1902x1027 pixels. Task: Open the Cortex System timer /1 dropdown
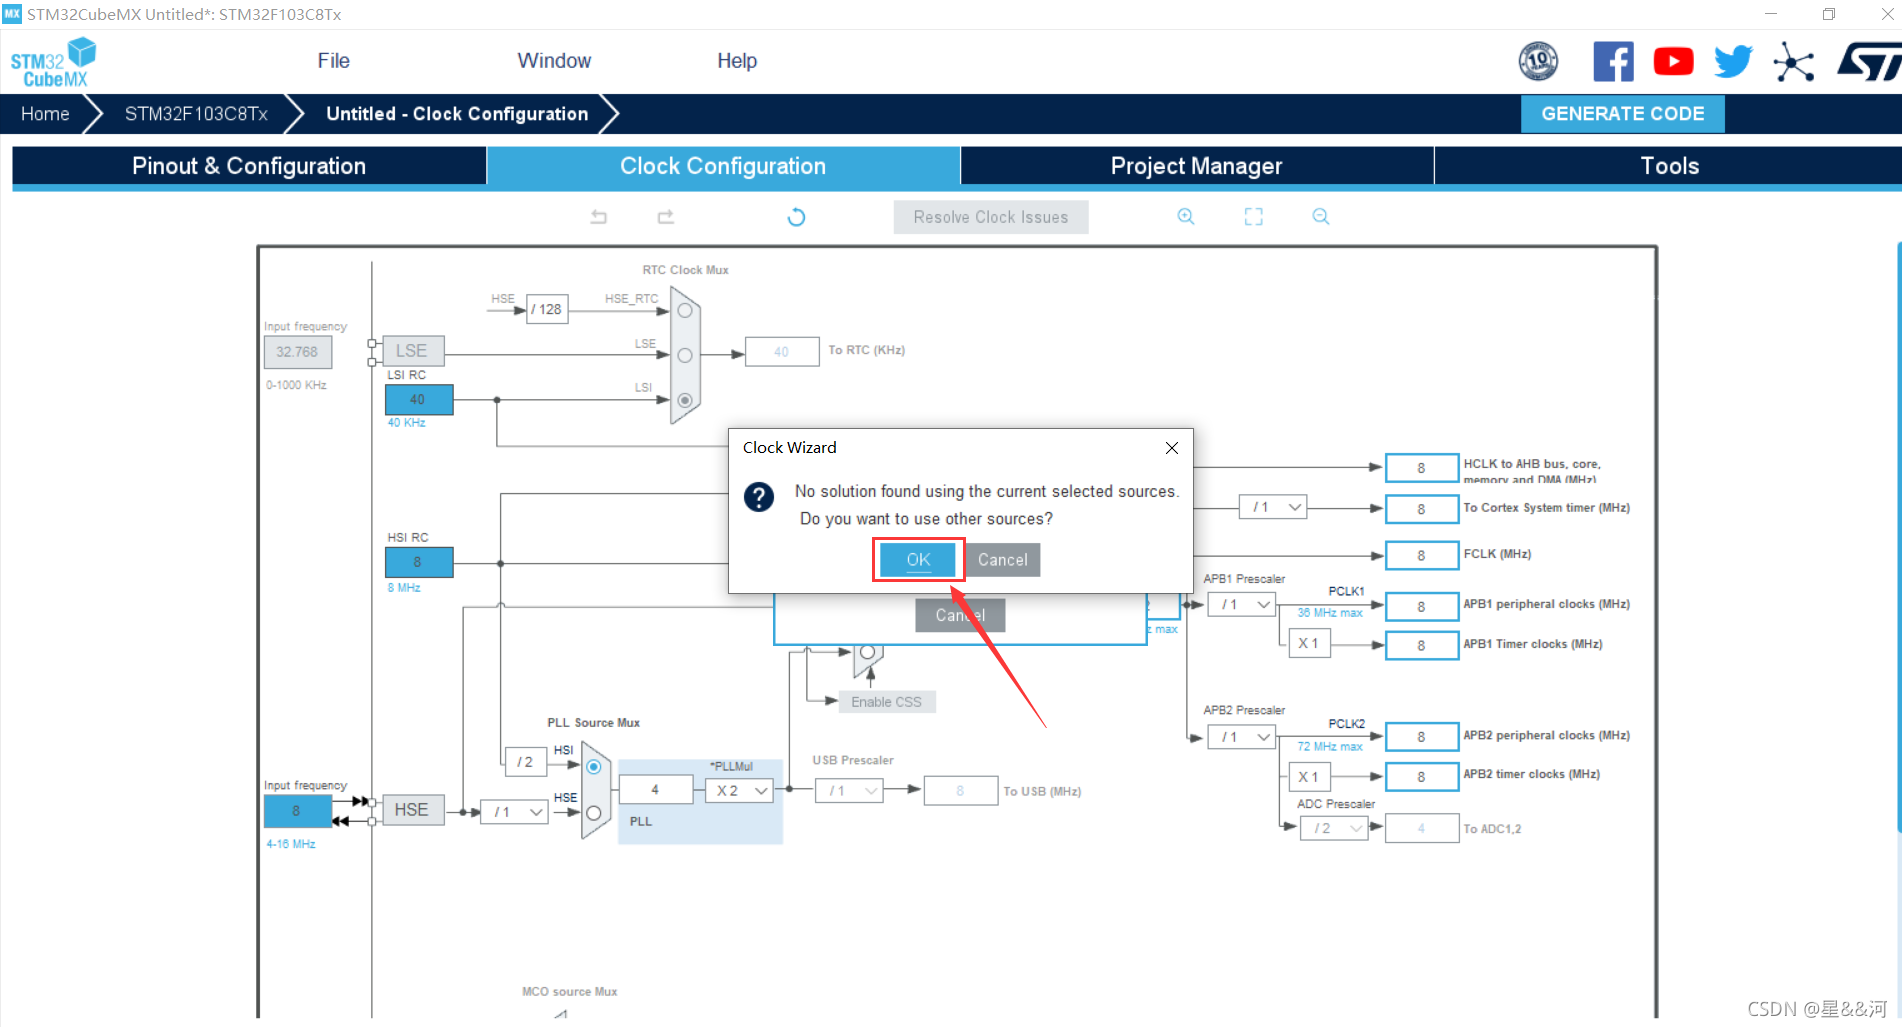1273,507
